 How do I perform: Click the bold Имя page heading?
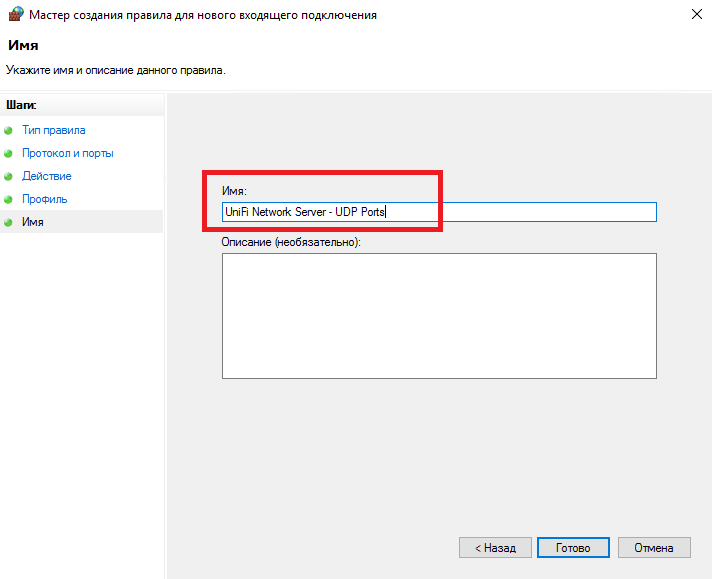pyautogui.click(x=23, y=45)
